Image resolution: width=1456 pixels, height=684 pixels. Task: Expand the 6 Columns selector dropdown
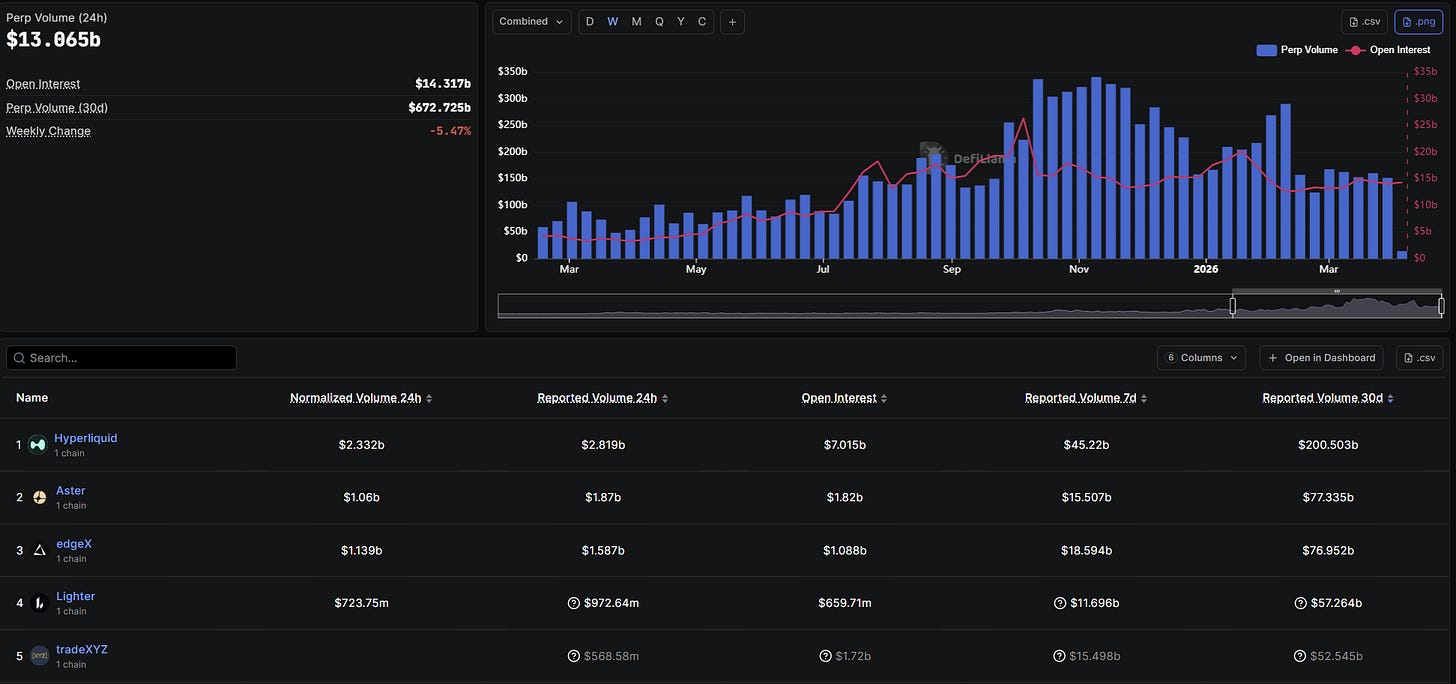1201,358
